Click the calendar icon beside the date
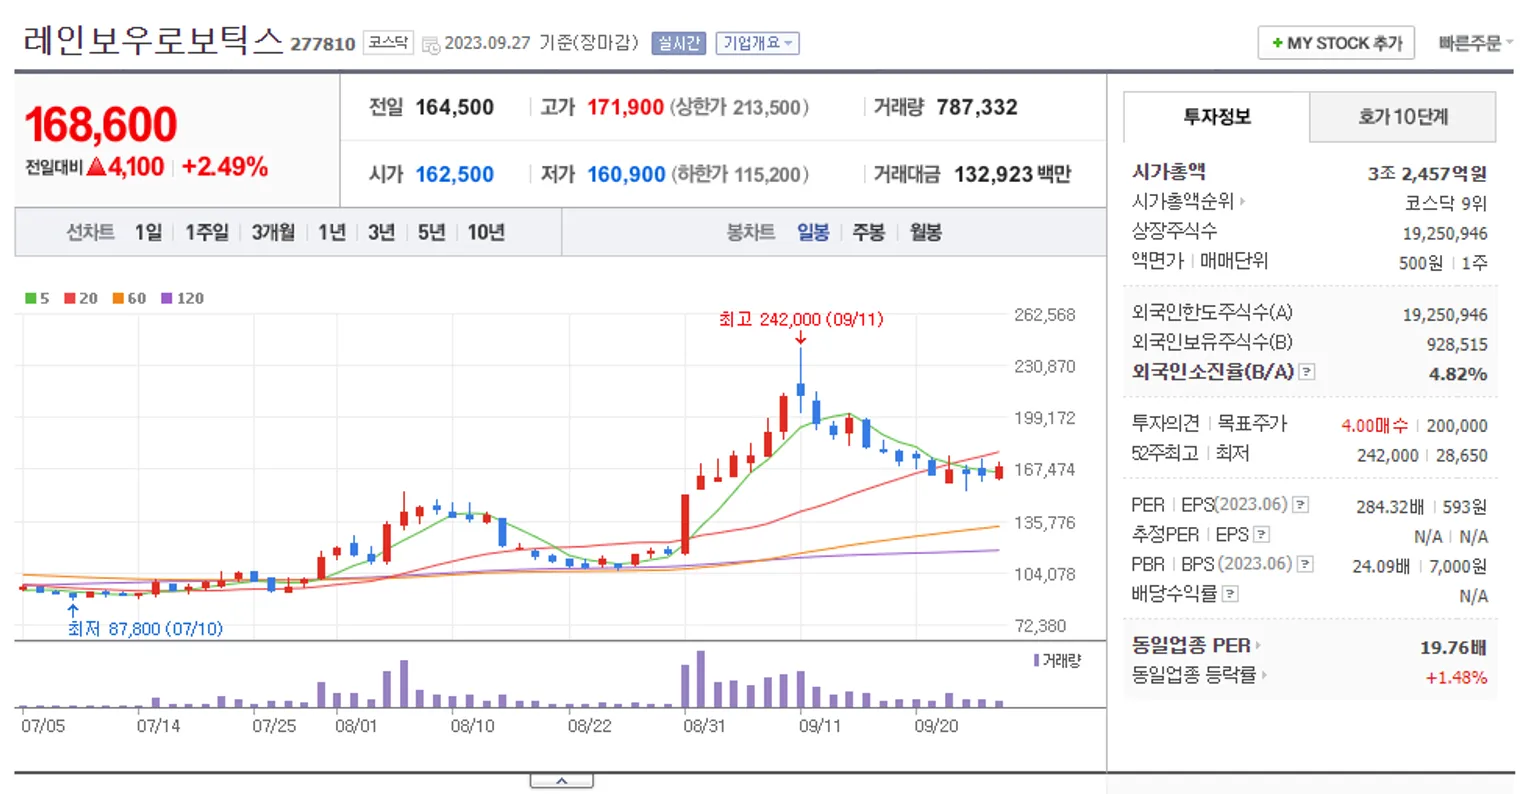The image size is (1539, 794). (x=431, y=44)
